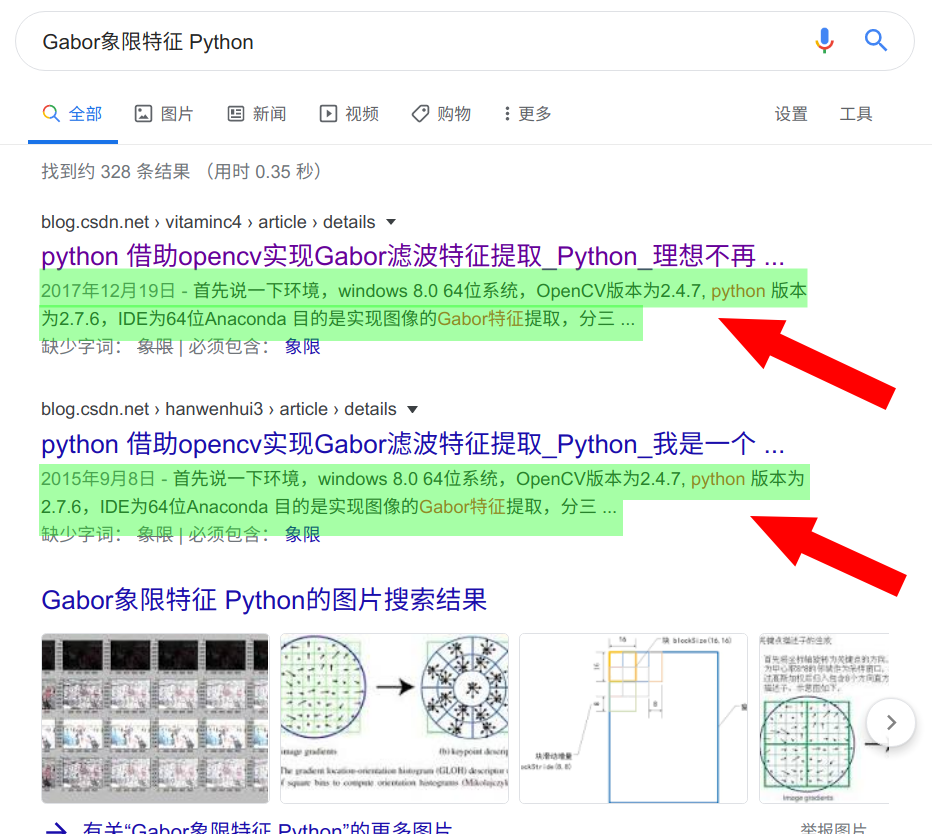Image resolution: width=932 pixels, height=834 pixels.
Task: Click the right arrow on image results carousel
Action: click(889, 722)
